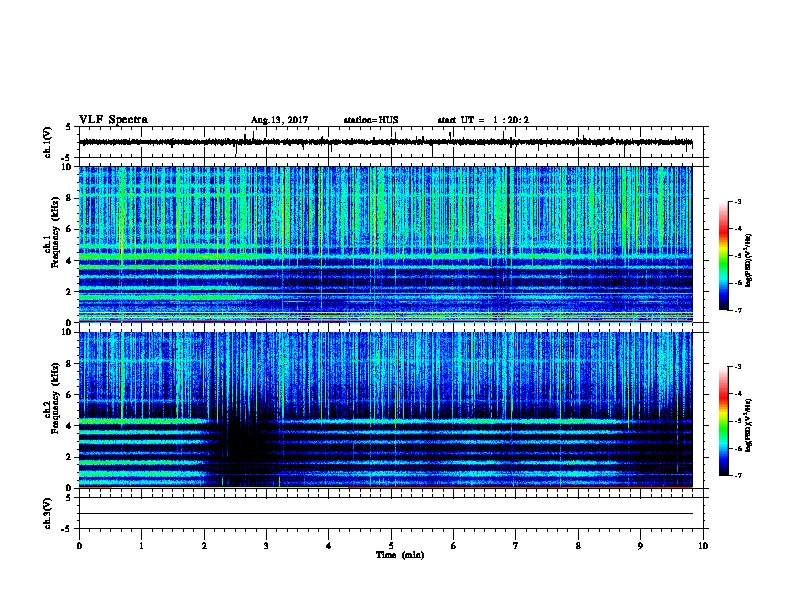Click the ch.2 colorbar "-3" scale value

pos(737,367)
